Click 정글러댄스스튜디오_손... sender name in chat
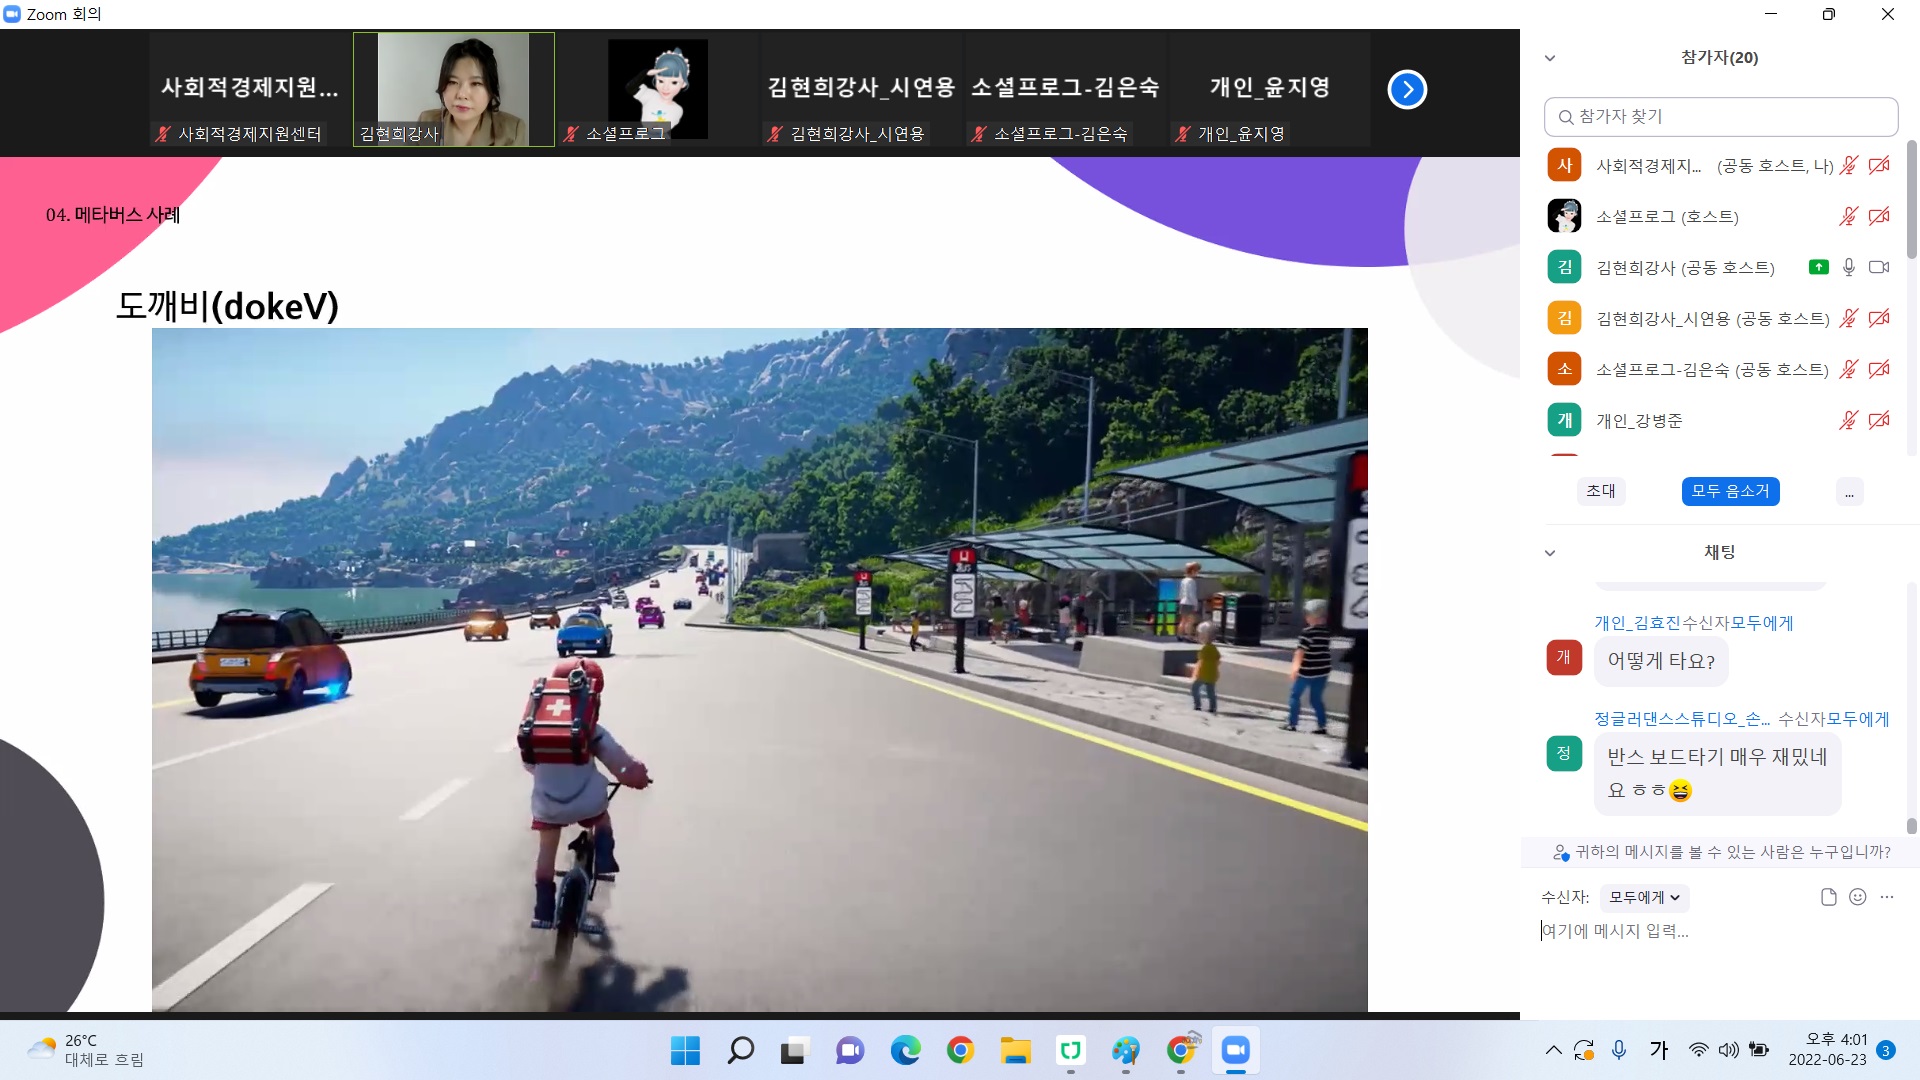The image size is (1920, 1080). coord(1682,719)
